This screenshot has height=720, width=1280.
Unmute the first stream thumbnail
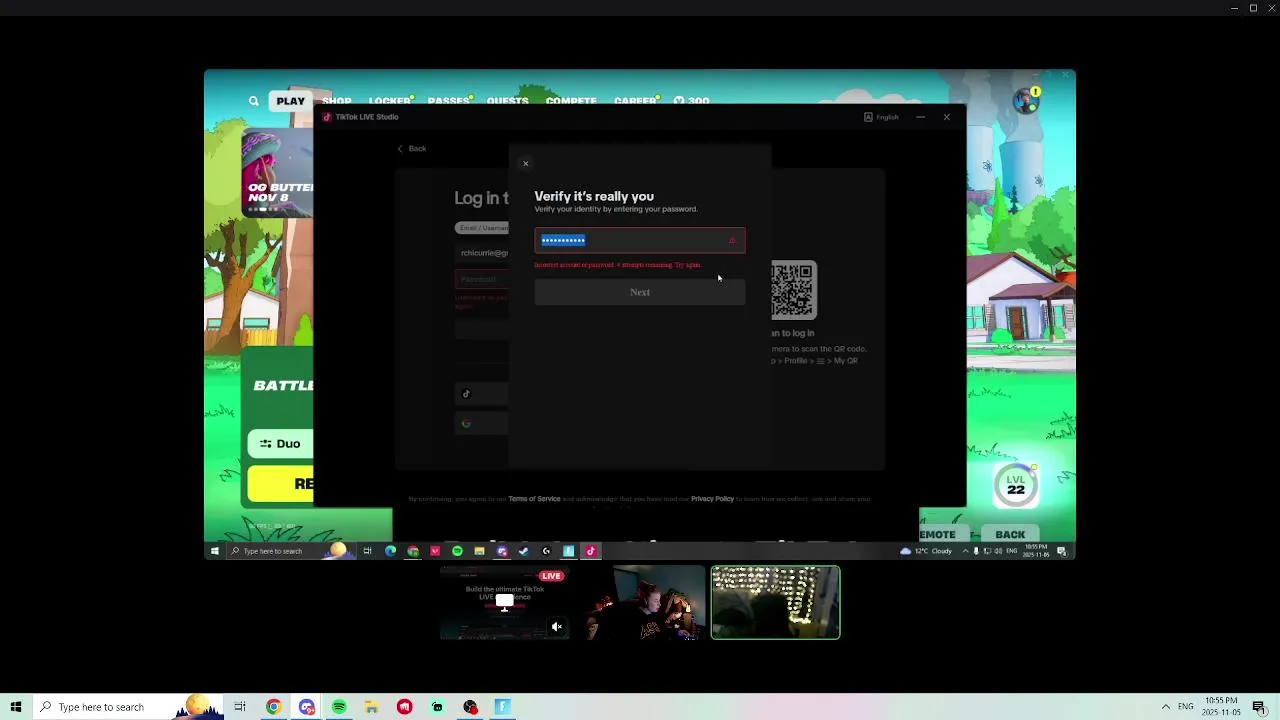tap(557, 627)
